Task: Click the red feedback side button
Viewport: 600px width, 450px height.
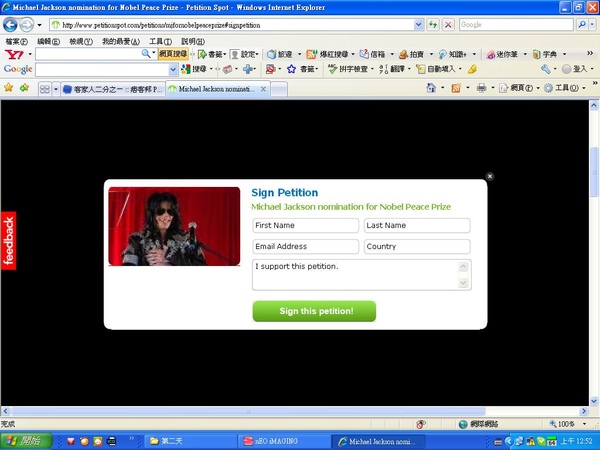Action: (8, 241)
